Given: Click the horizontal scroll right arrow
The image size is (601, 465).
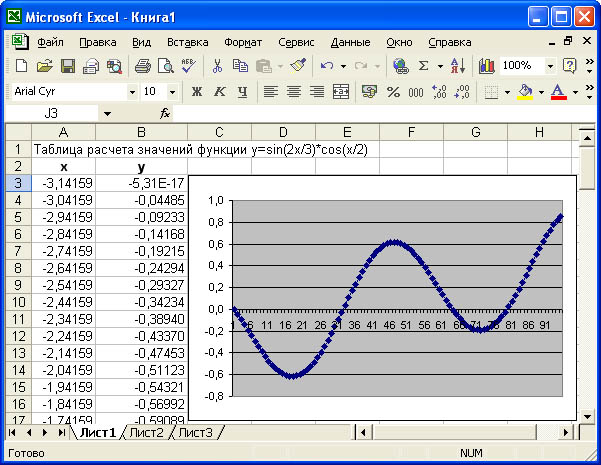Looking at the screenshot, I should click(x=566, y=433).
